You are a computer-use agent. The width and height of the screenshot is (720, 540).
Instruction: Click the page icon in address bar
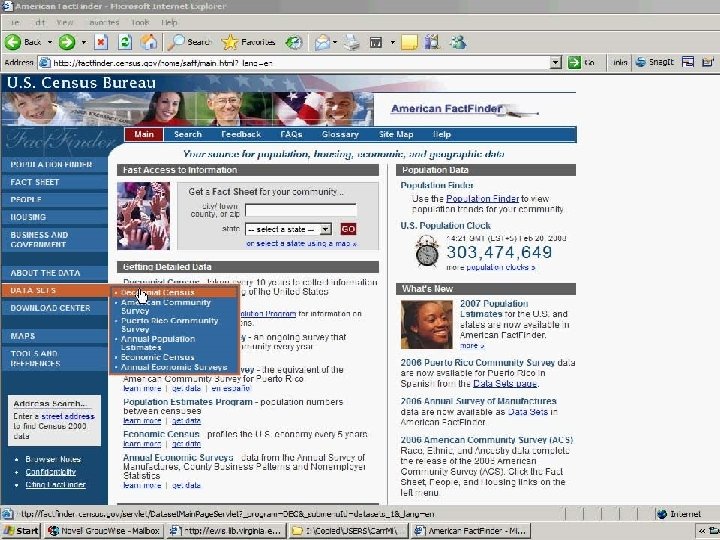pos(45,62)
